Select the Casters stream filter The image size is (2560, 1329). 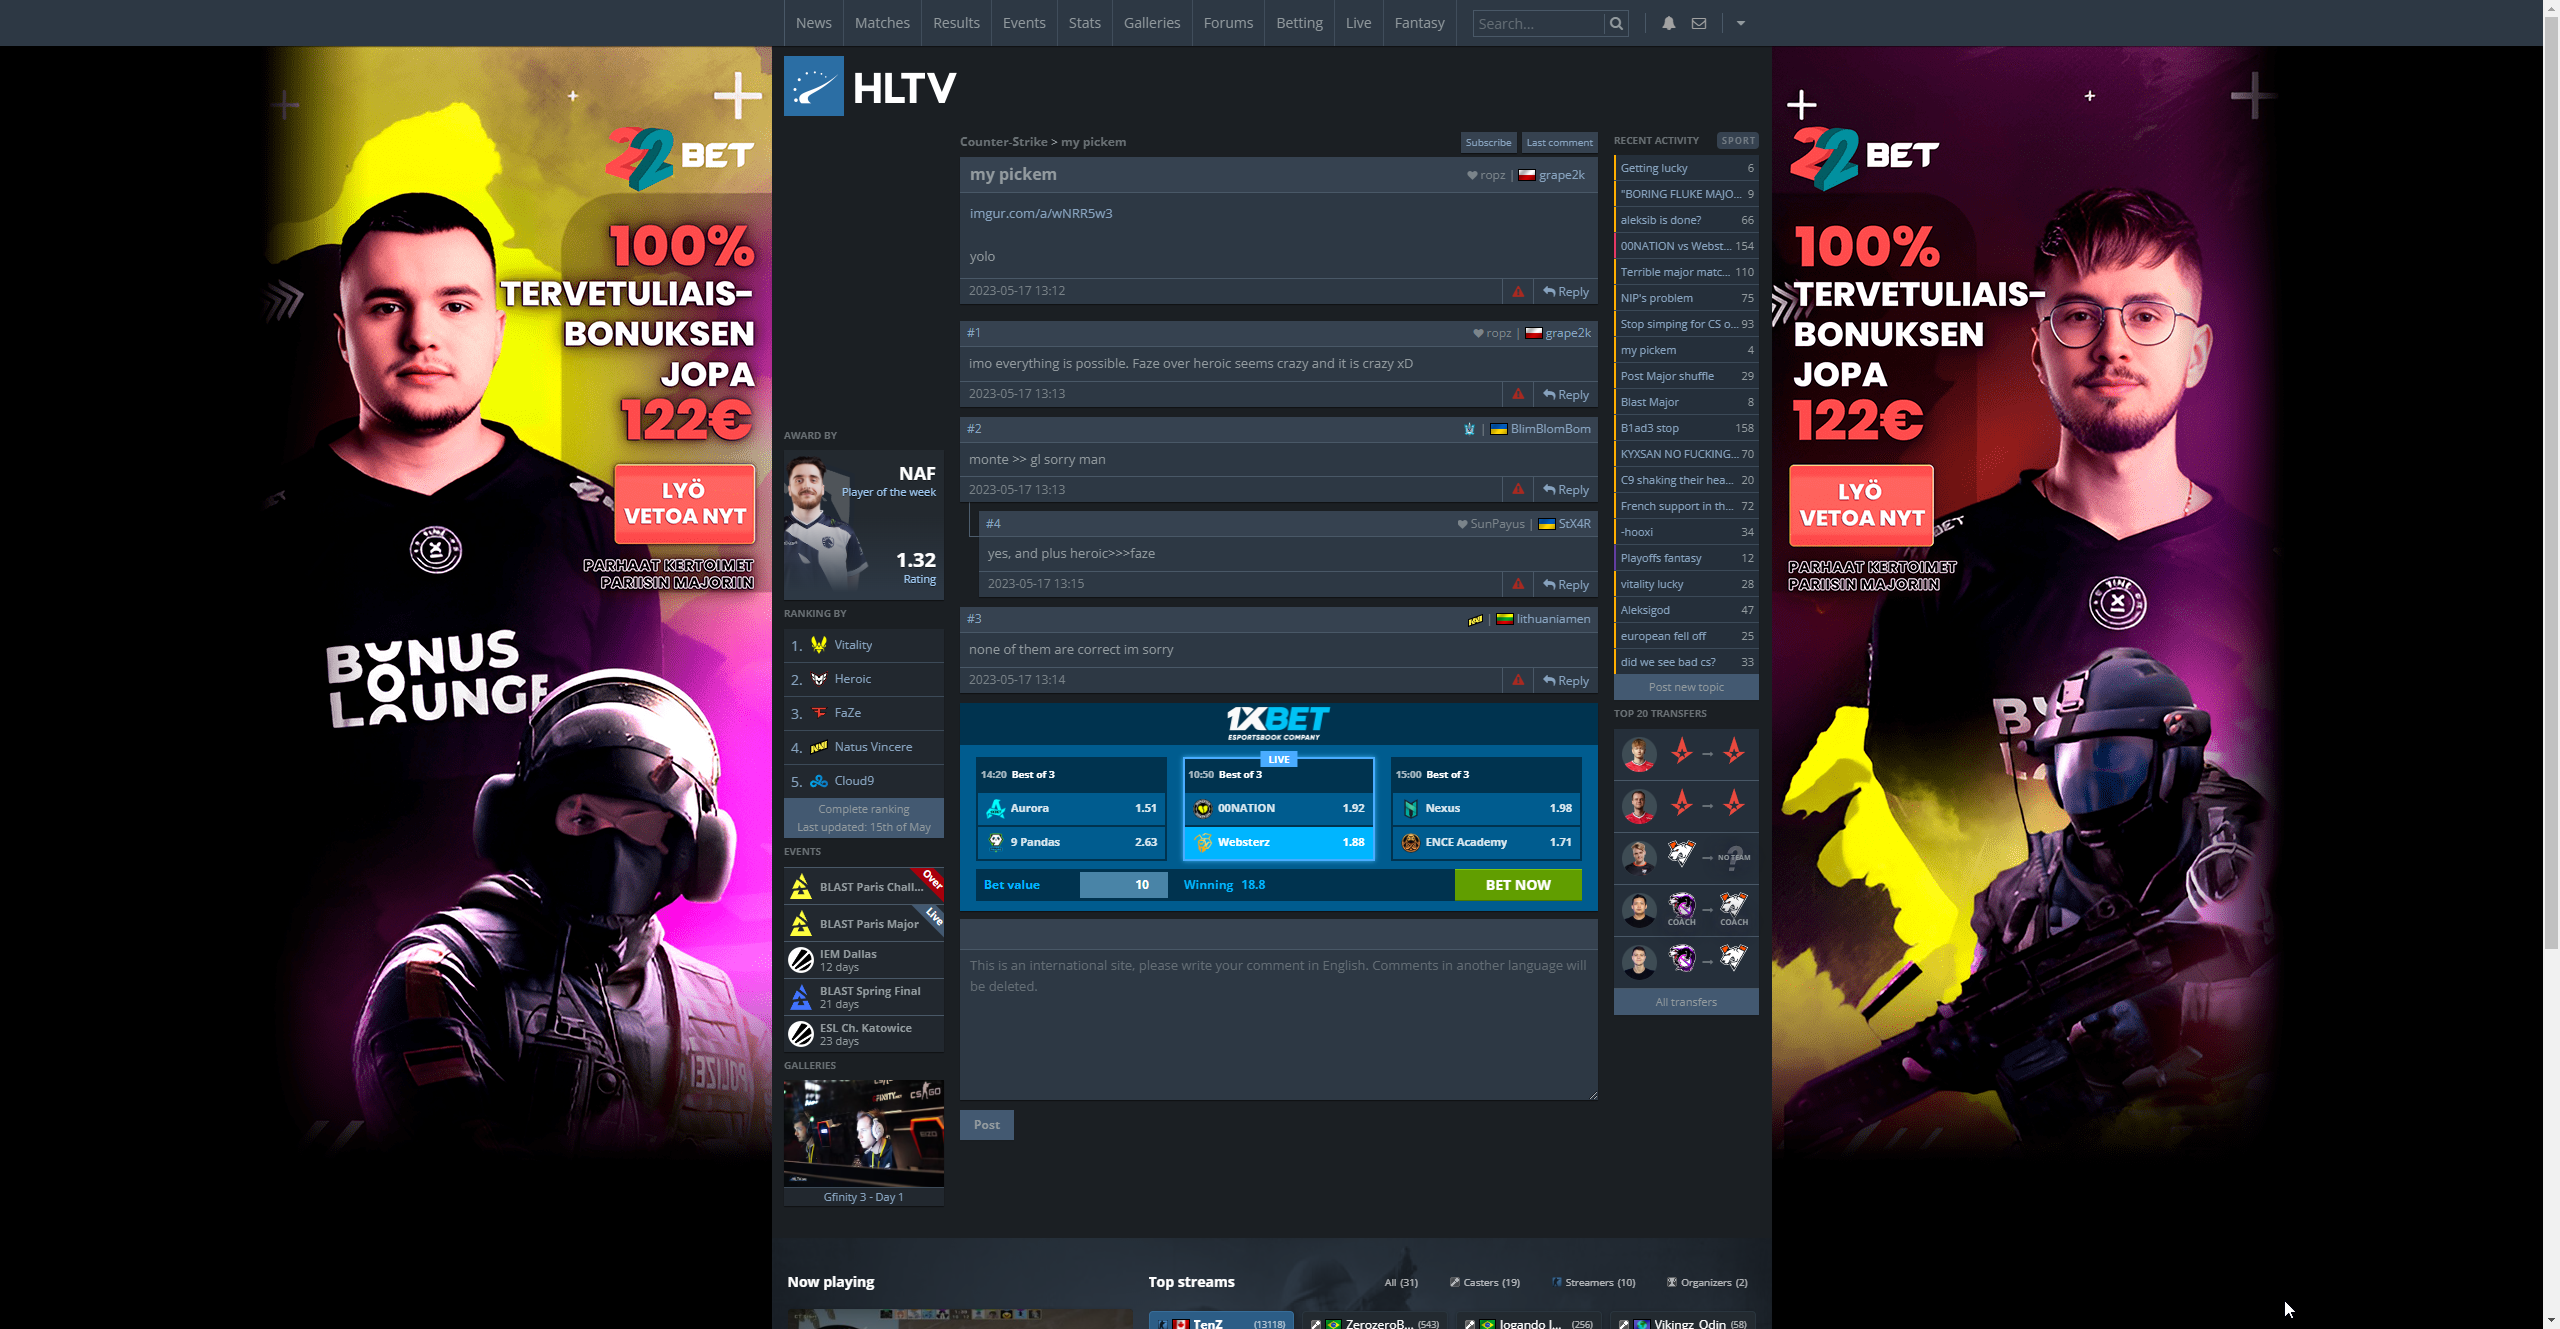(x=1485, y=1282)
